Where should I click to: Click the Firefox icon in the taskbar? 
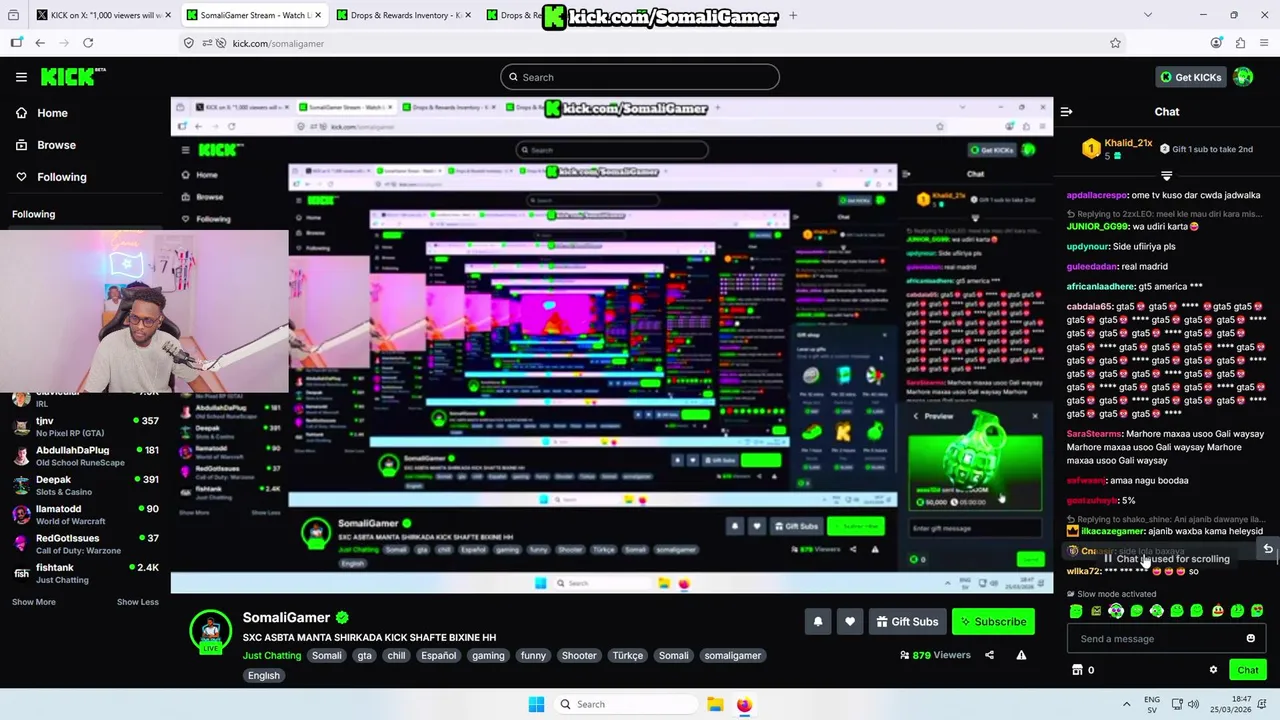pos(744,704)
